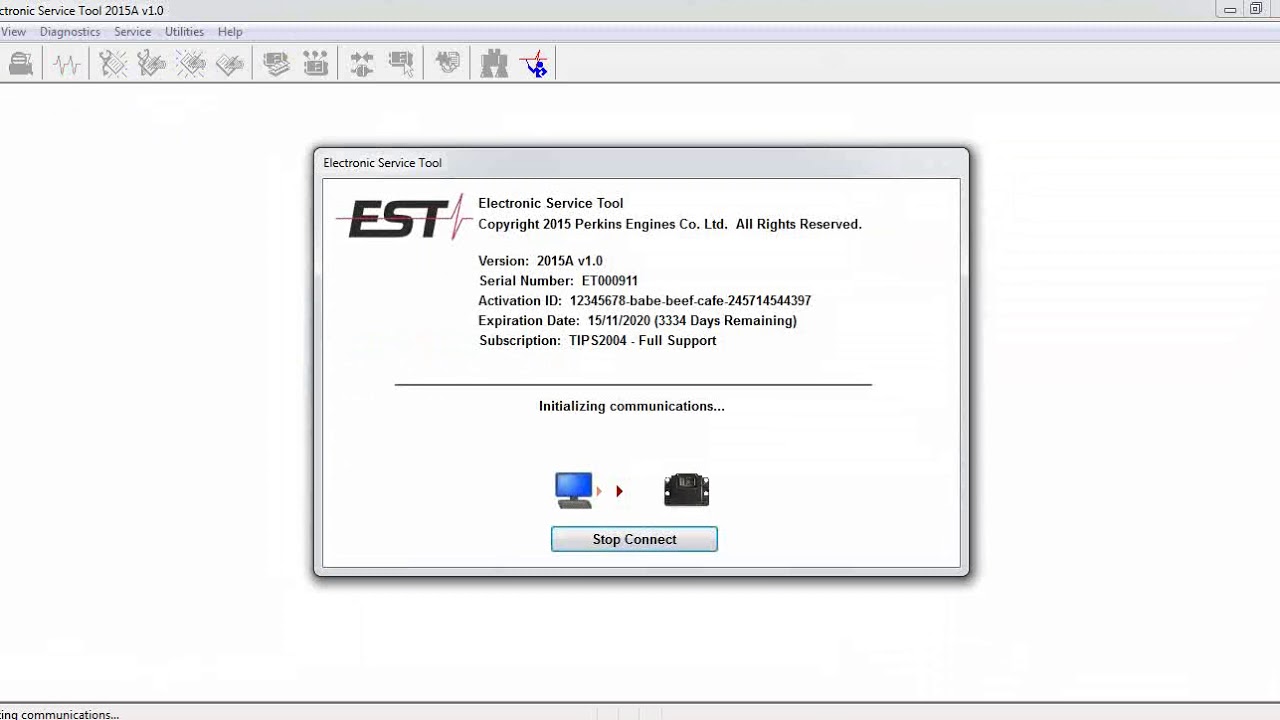
Task: Restore down the main application window
Action: click(1256, 10)
